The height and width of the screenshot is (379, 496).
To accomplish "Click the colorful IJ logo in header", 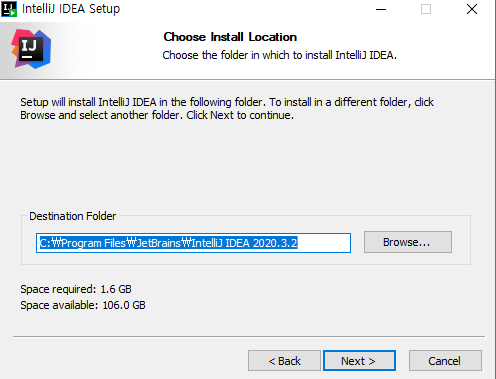I will pyautogui.click(x=31, y=49).
